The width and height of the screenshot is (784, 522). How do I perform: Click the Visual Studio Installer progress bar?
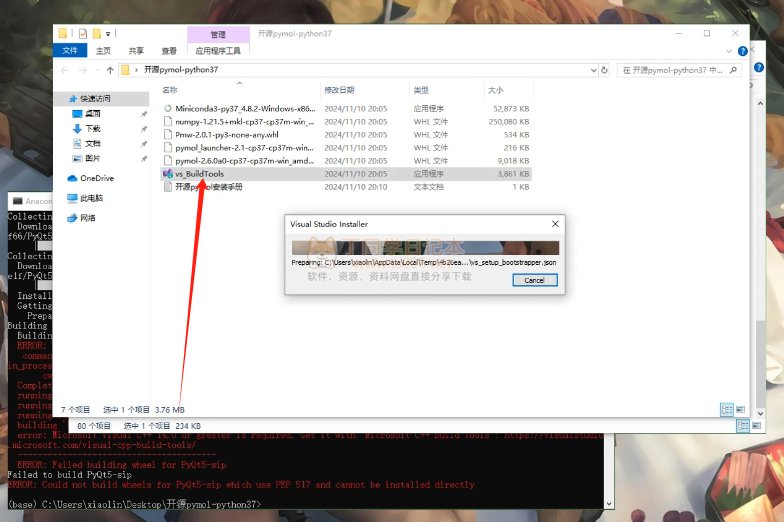click(x=425, y=248)
